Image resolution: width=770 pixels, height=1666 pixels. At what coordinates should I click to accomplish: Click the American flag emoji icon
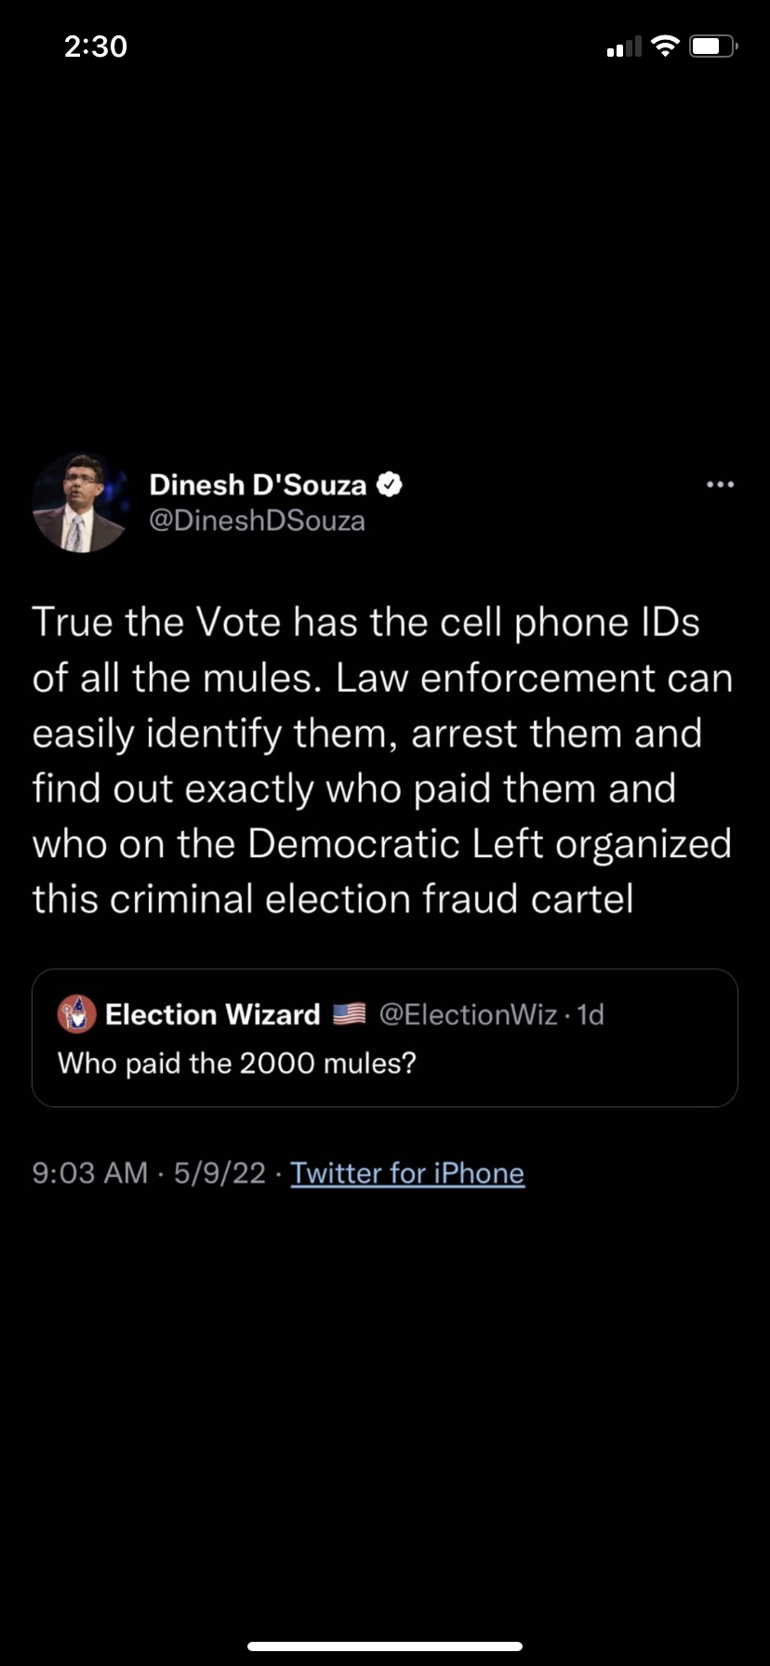point(349,1015)
